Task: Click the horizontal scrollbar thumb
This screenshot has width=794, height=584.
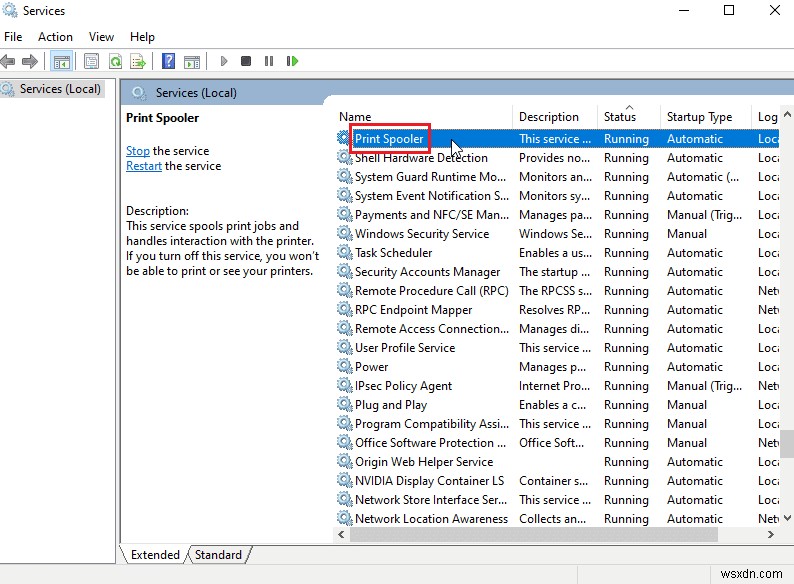Action: click(x=534, y=534)
